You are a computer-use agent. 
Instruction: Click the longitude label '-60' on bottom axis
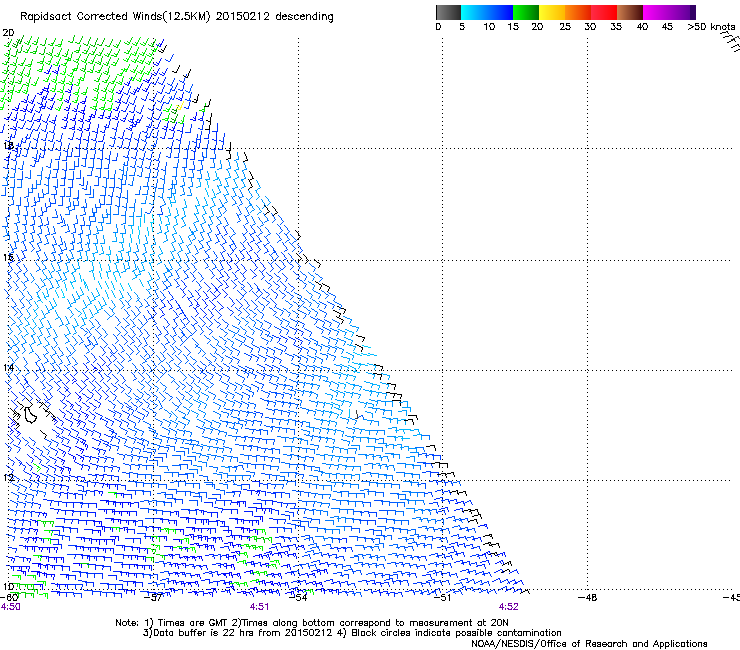9,598
